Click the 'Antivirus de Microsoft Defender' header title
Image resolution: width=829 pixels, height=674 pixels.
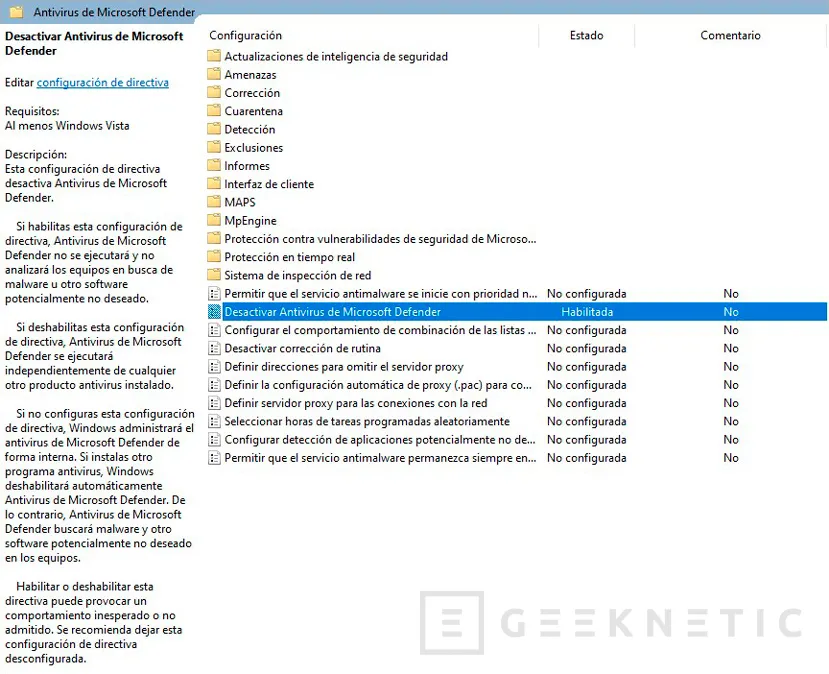114,12
